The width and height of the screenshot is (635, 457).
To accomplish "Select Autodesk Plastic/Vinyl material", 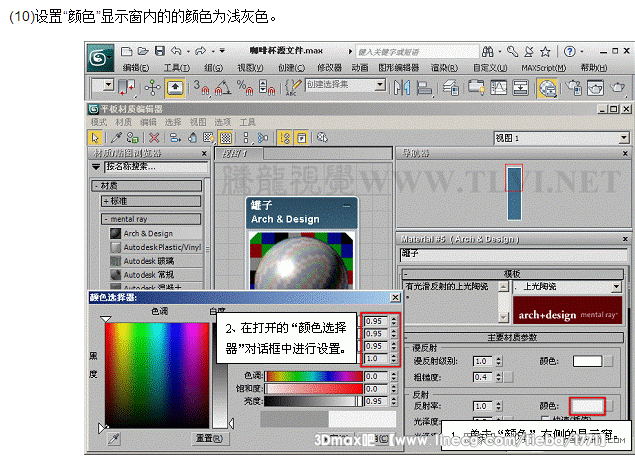I will click(x=156, y=247).
